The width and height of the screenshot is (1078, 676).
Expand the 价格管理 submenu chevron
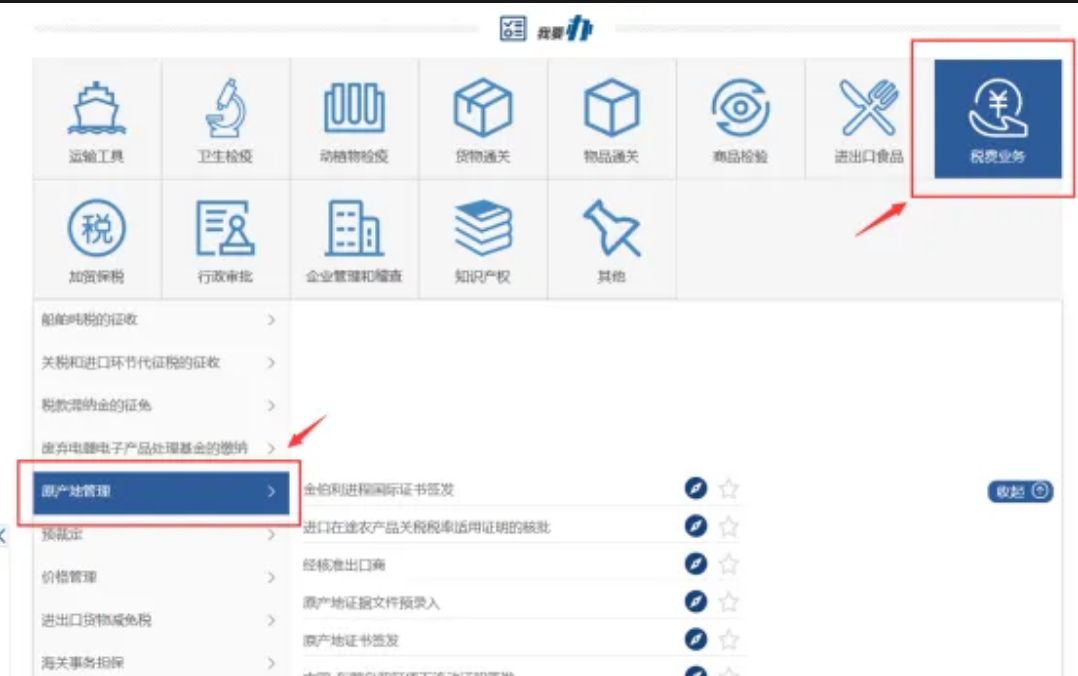pyautogui.click(x=272, y=578)
